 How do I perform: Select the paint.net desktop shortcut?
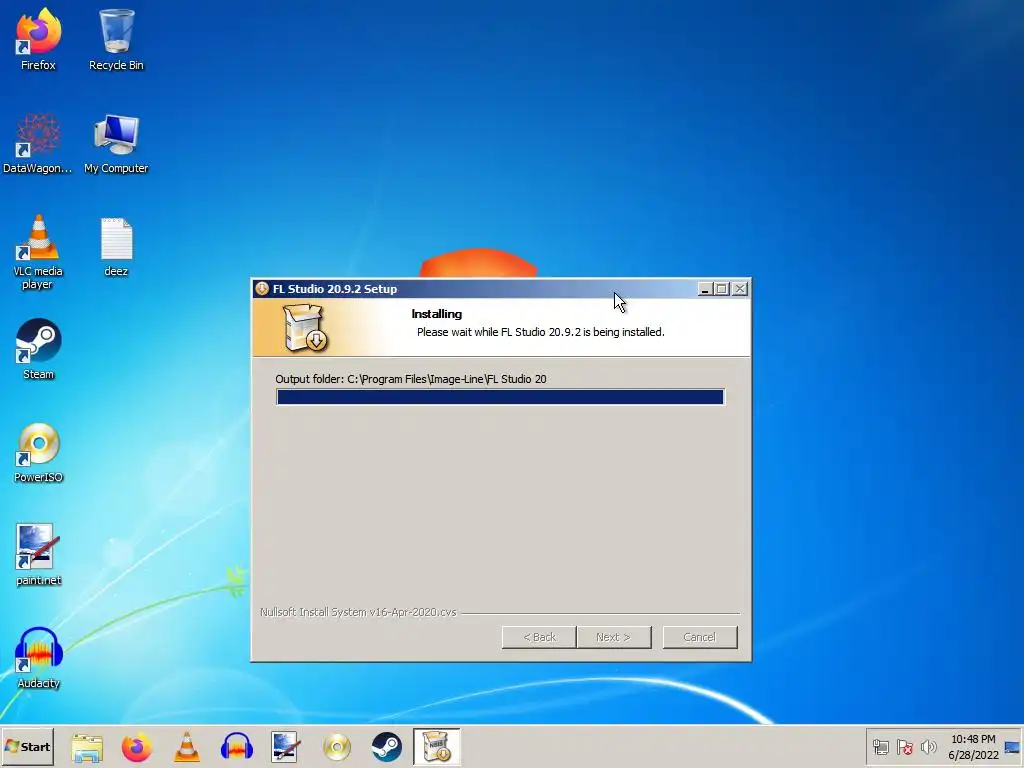point(38,555)
